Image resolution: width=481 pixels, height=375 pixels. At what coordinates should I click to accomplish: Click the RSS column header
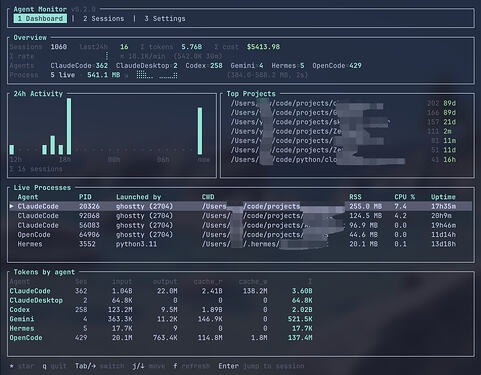(355, 197)
